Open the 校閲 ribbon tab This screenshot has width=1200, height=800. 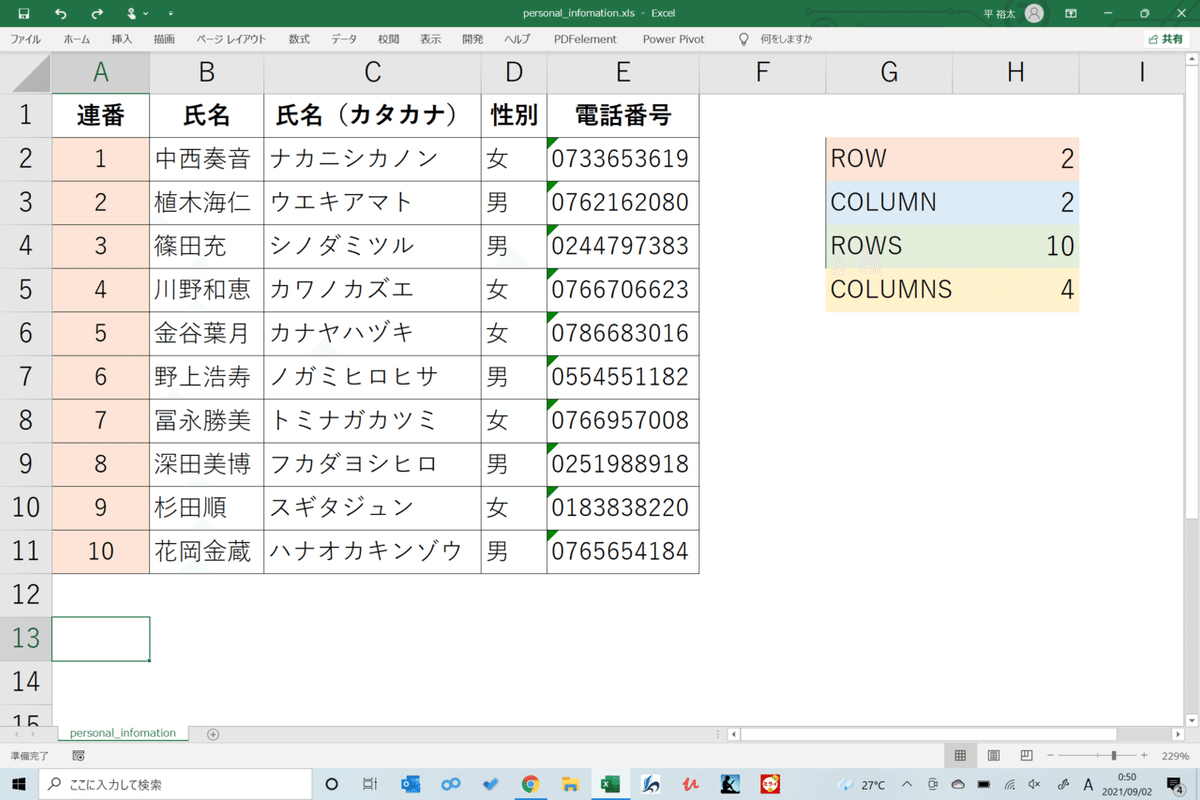point(388,39)
